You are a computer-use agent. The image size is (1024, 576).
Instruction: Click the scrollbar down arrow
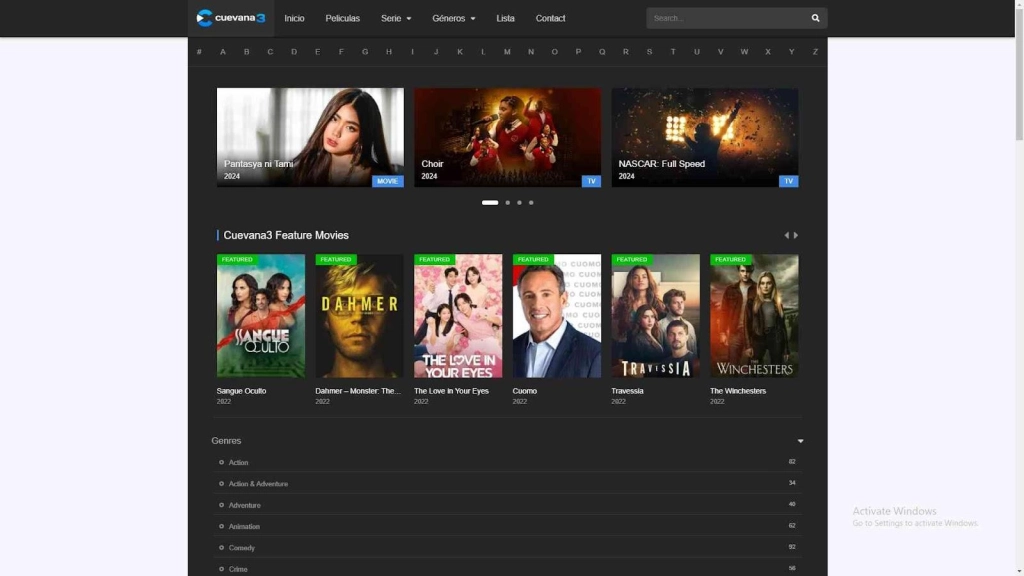1019,571
